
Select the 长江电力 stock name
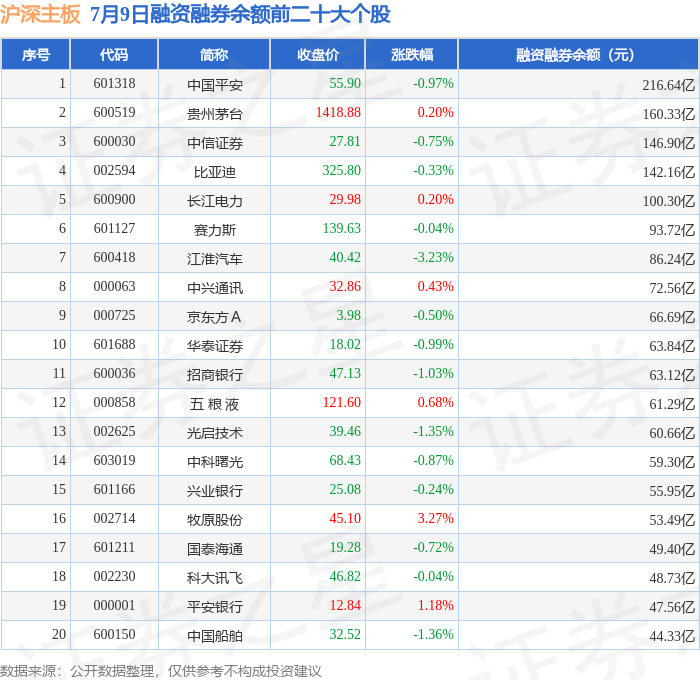click(x=215, y=201)
